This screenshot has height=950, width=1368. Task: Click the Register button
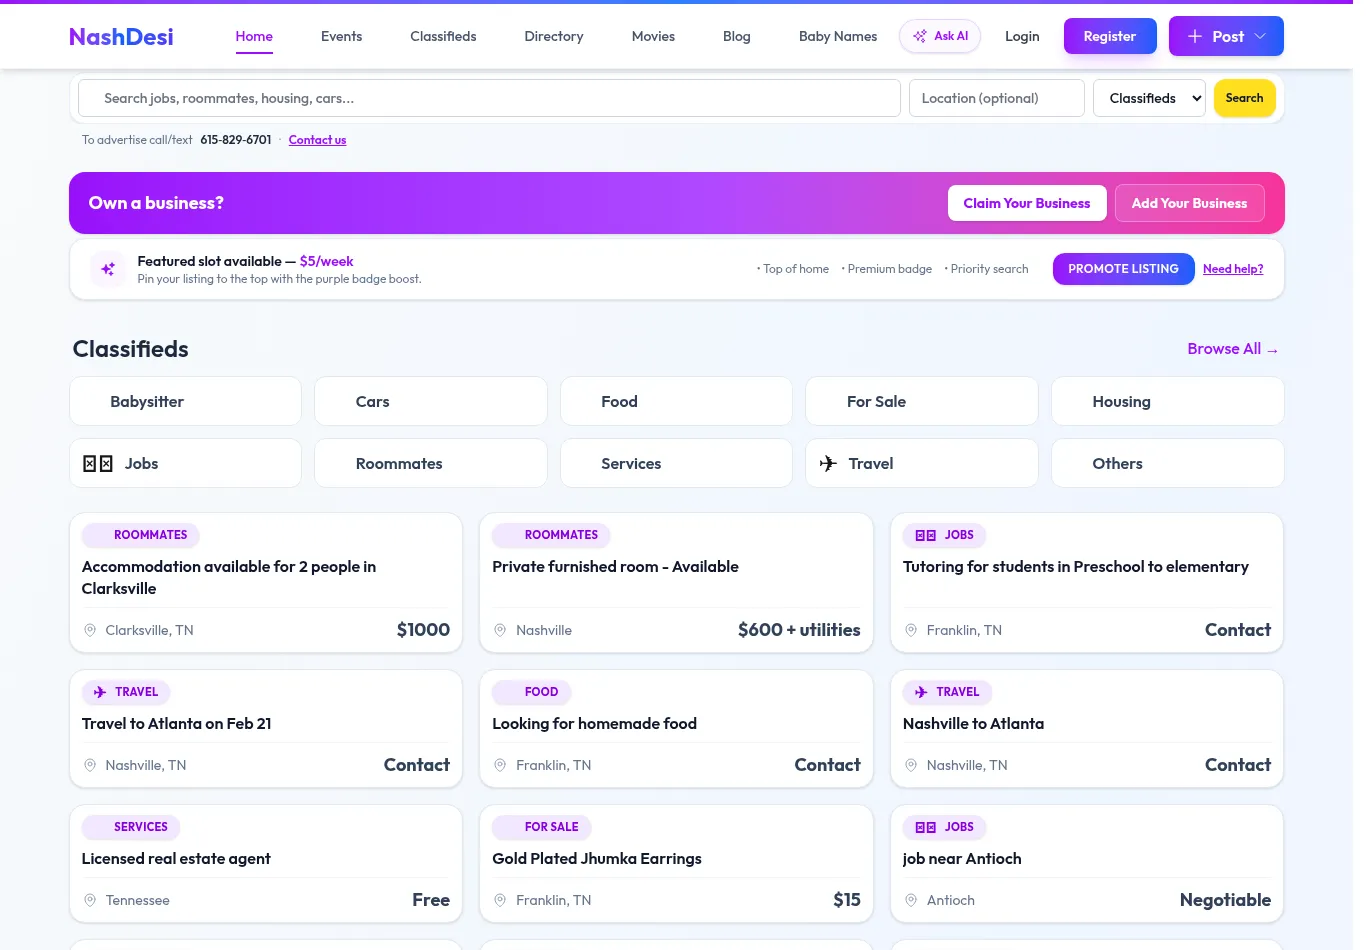point(1110,36)
